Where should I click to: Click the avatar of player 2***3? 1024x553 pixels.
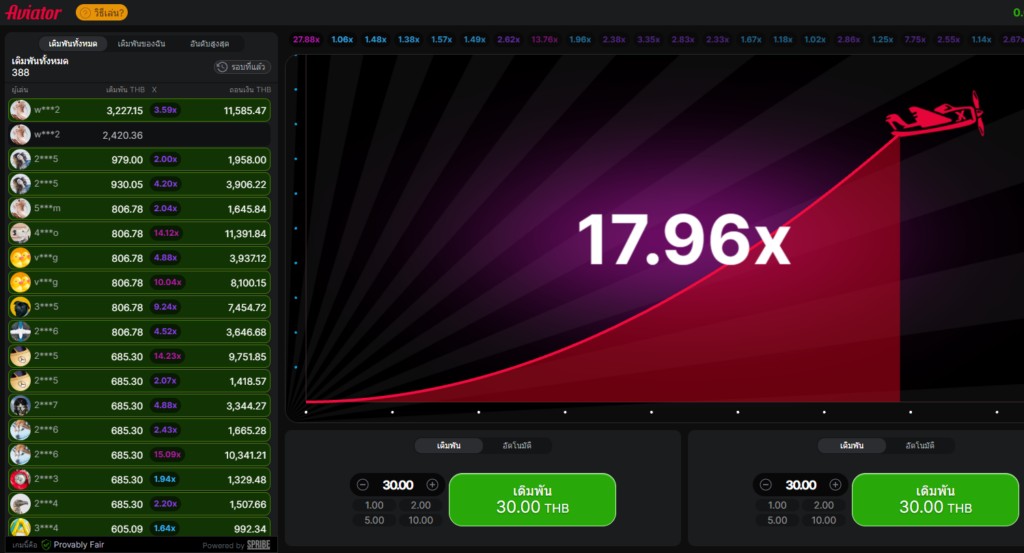coord(20,479)
